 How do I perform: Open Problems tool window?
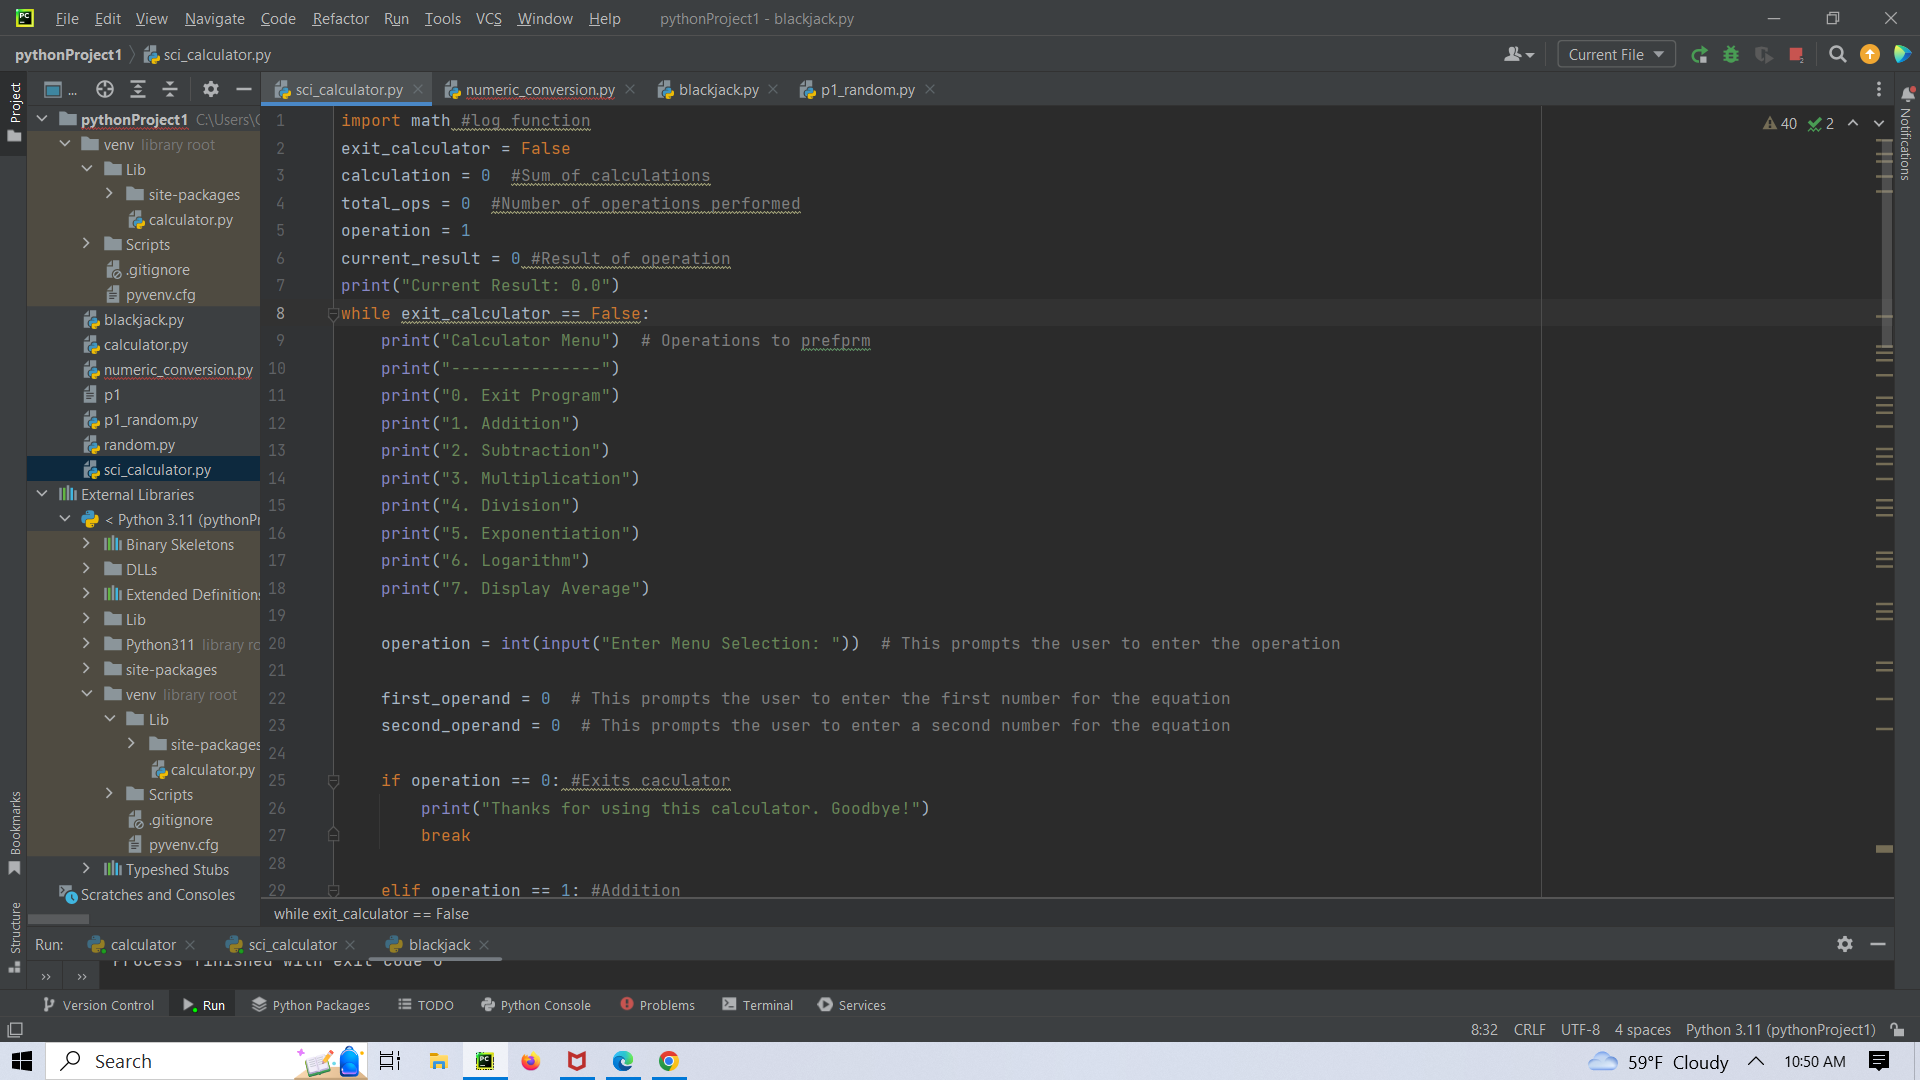(657, 1005)
